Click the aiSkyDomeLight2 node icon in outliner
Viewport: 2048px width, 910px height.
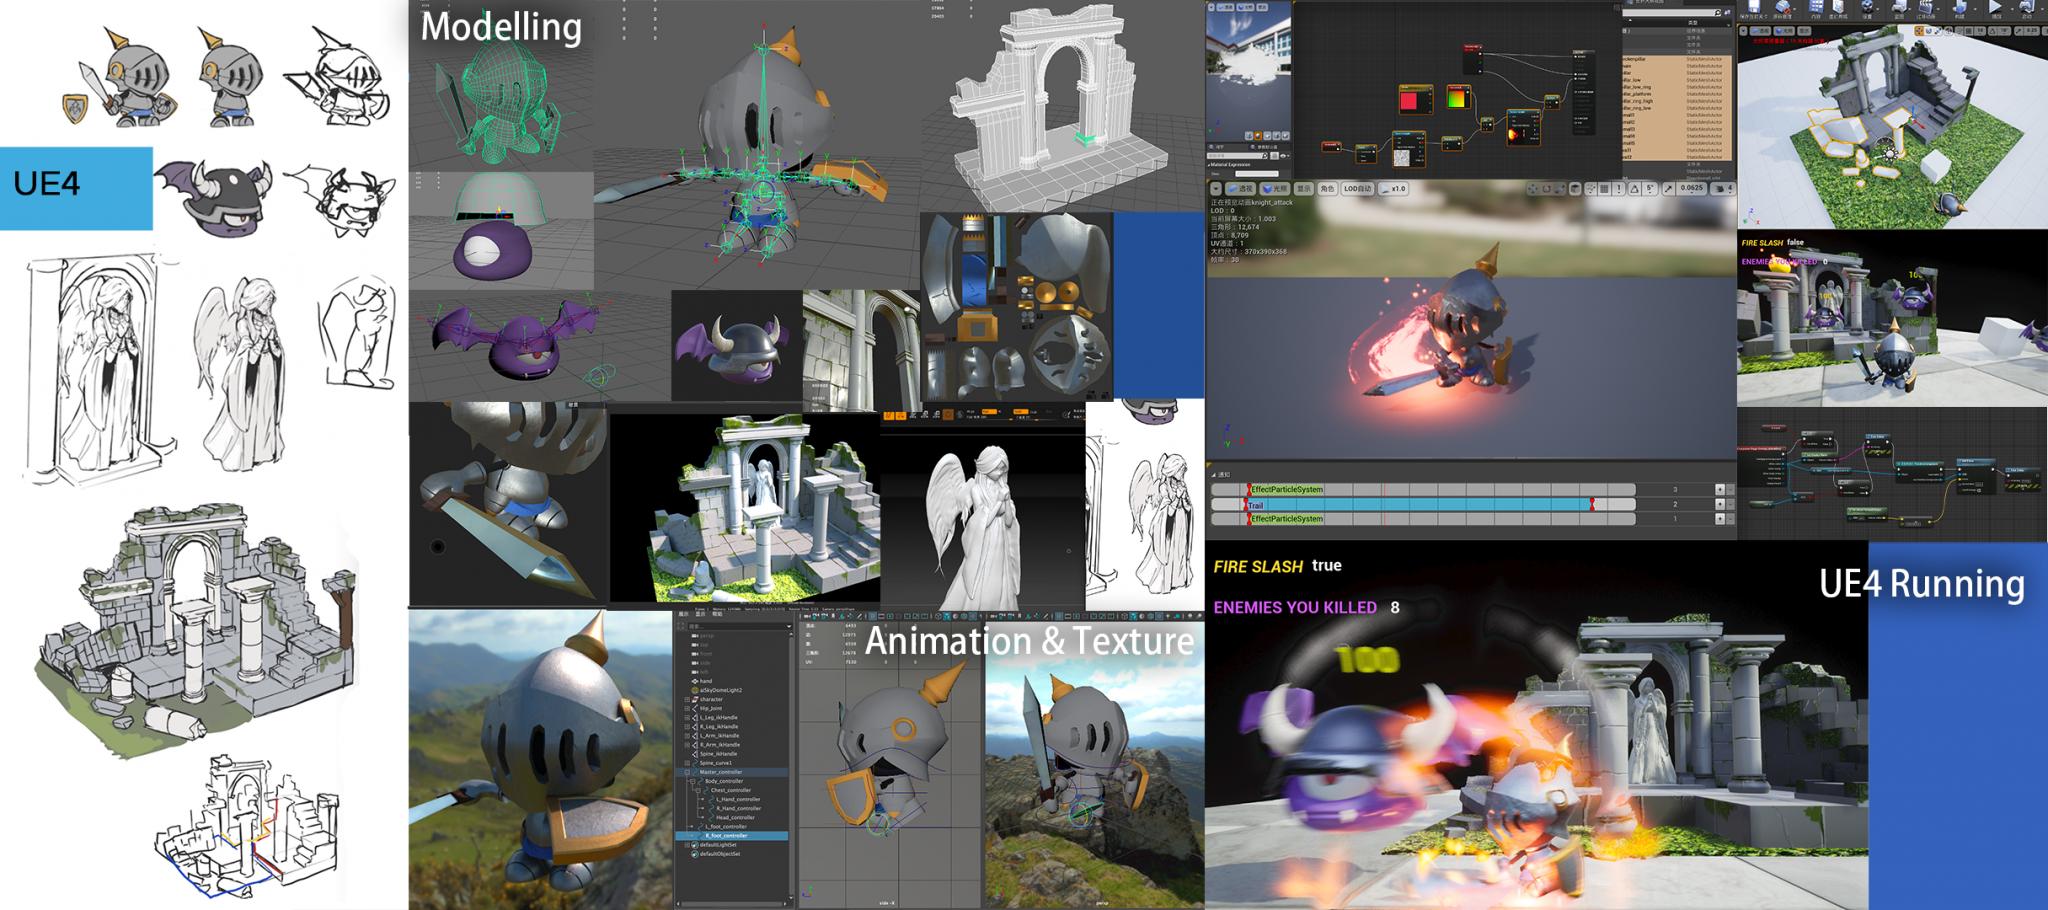[694, 690]
